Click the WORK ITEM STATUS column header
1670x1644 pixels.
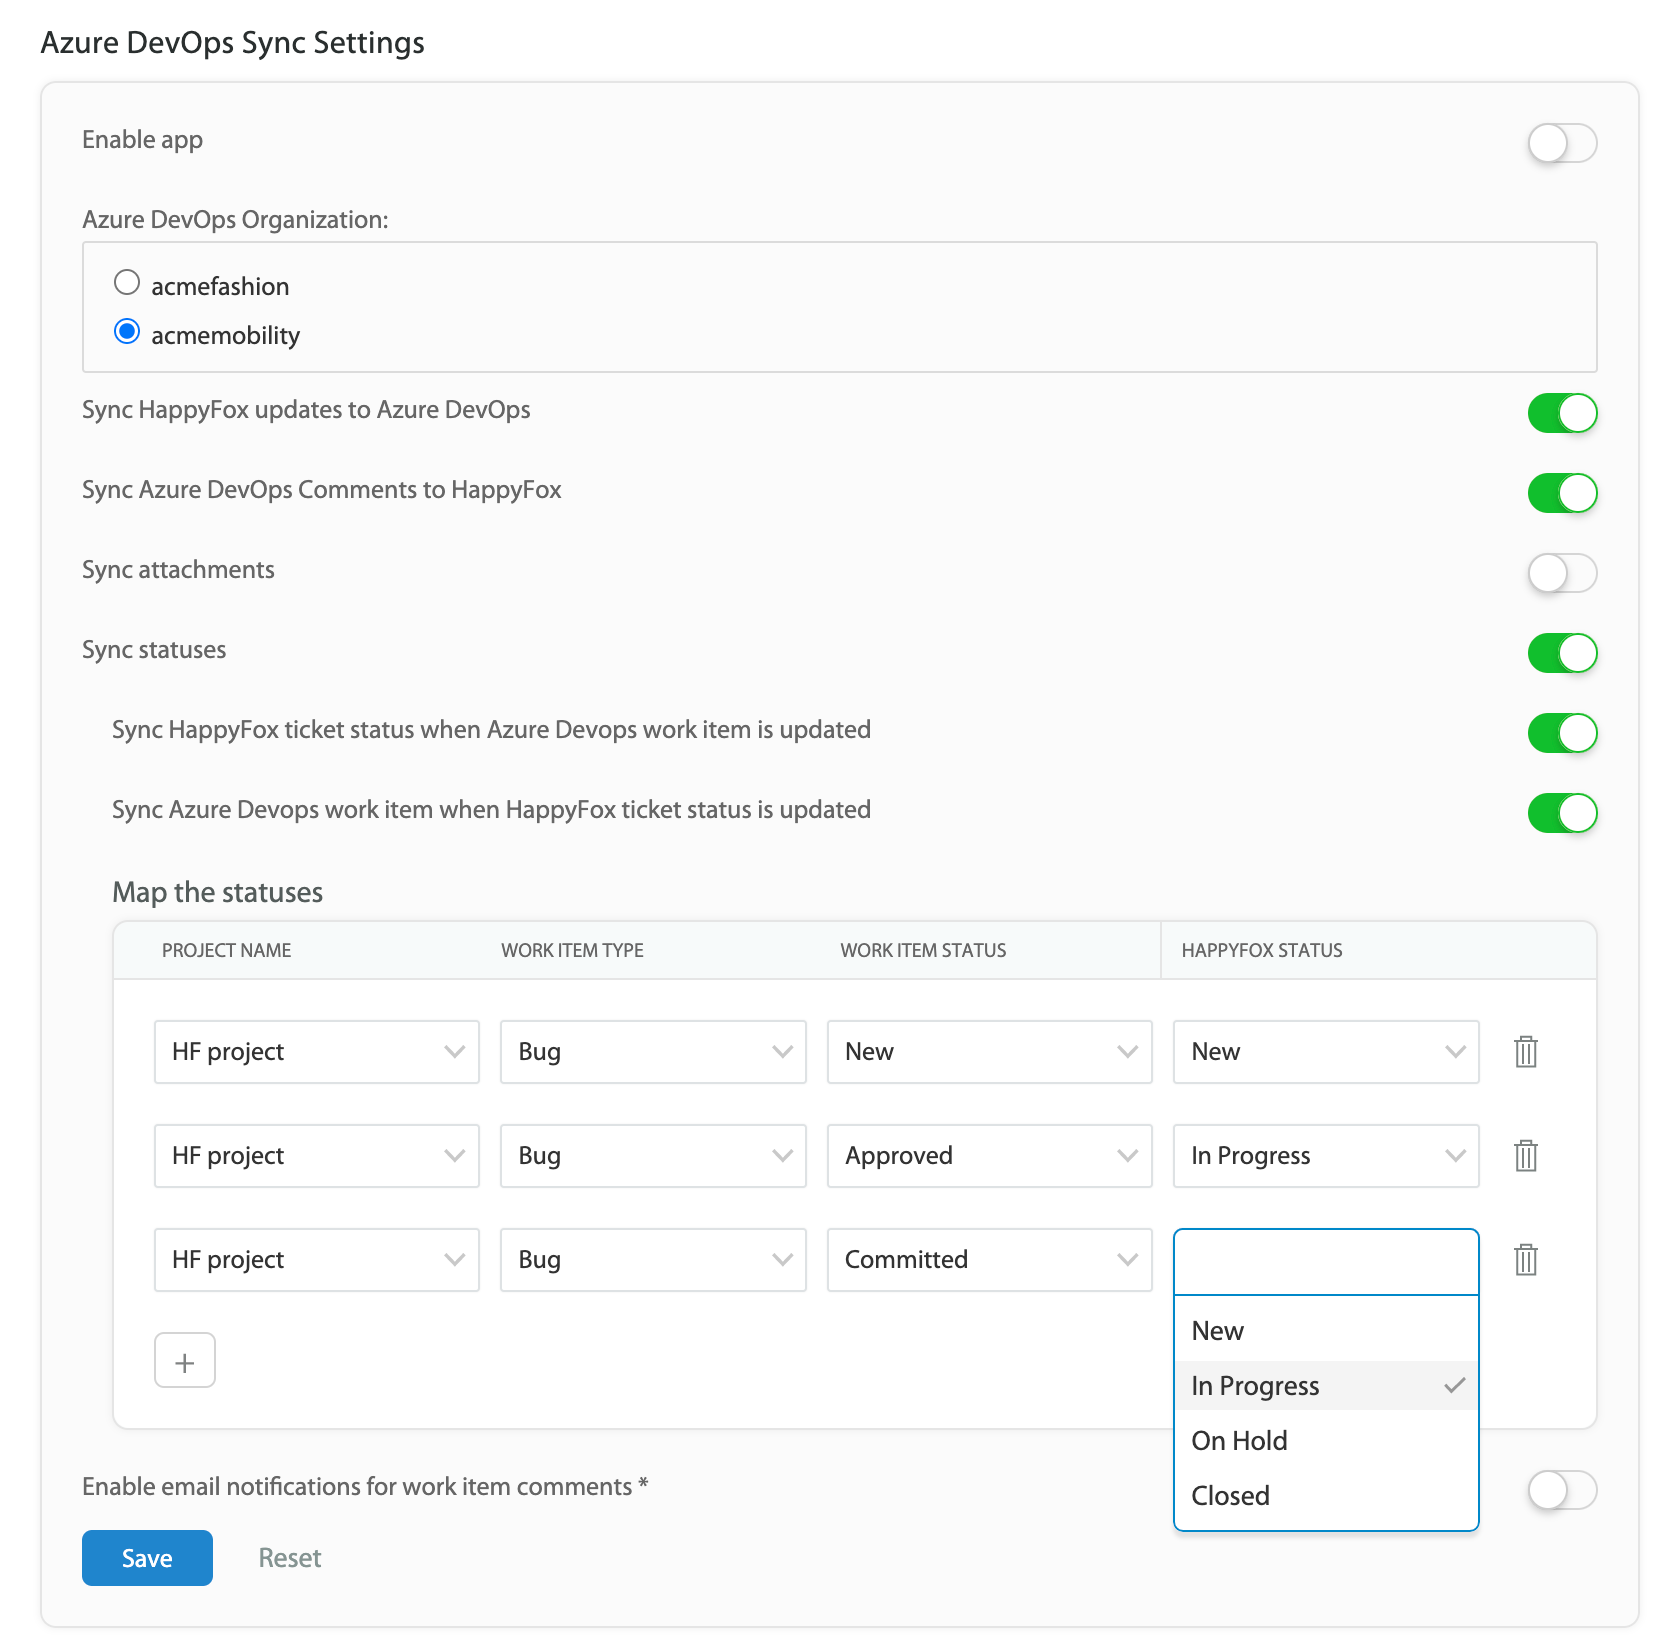tap(923, 950)
